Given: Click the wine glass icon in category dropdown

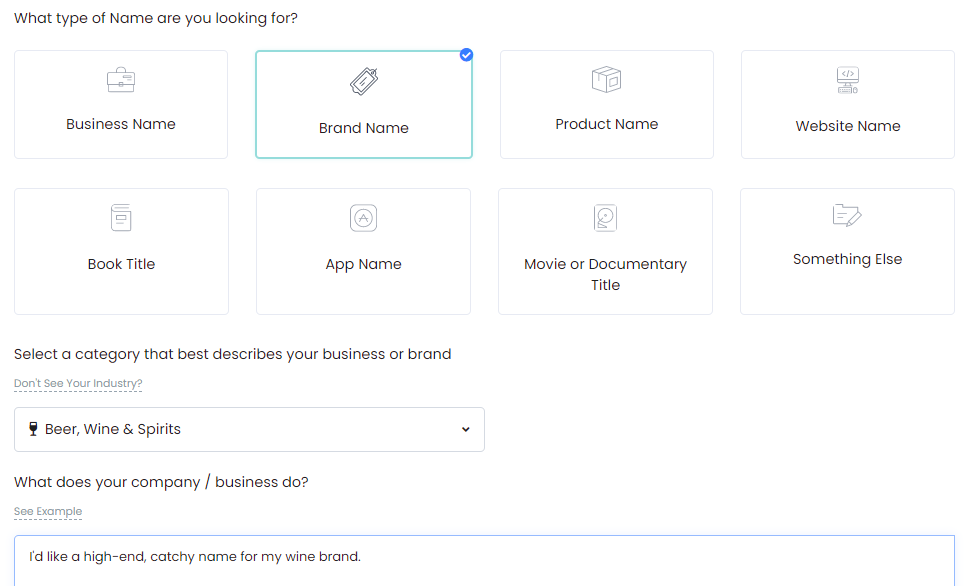Looking at the screenshot, I should [34, 429].
